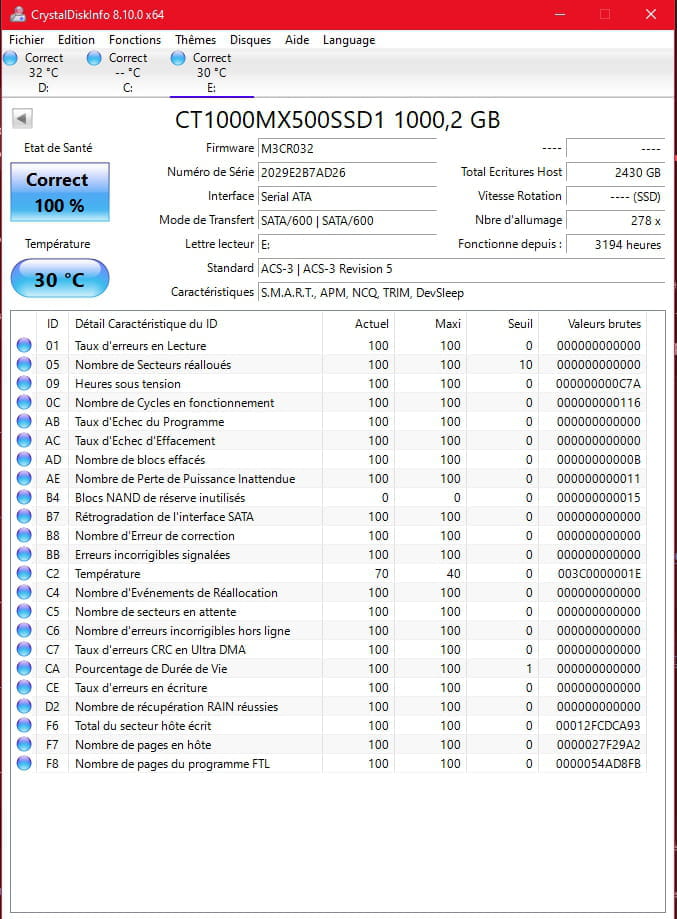Select the row Nombre de pages du programme FTL
The image size is (677, 919).
point(329,763)
